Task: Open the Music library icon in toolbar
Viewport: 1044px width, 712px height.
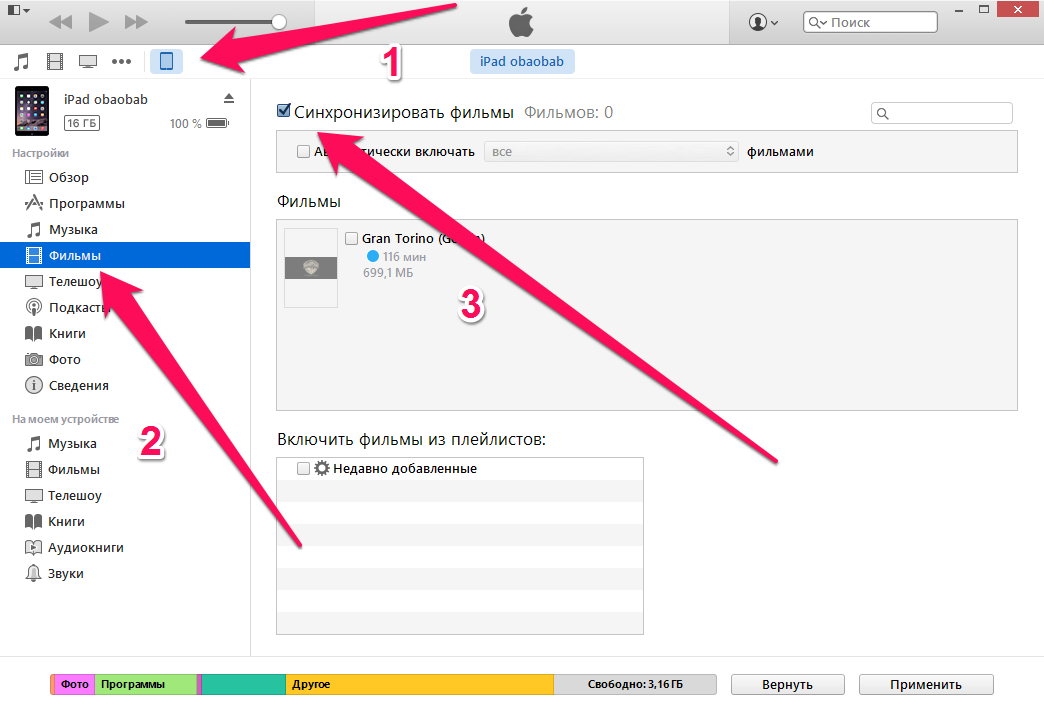Action: (x=21, y=62)
